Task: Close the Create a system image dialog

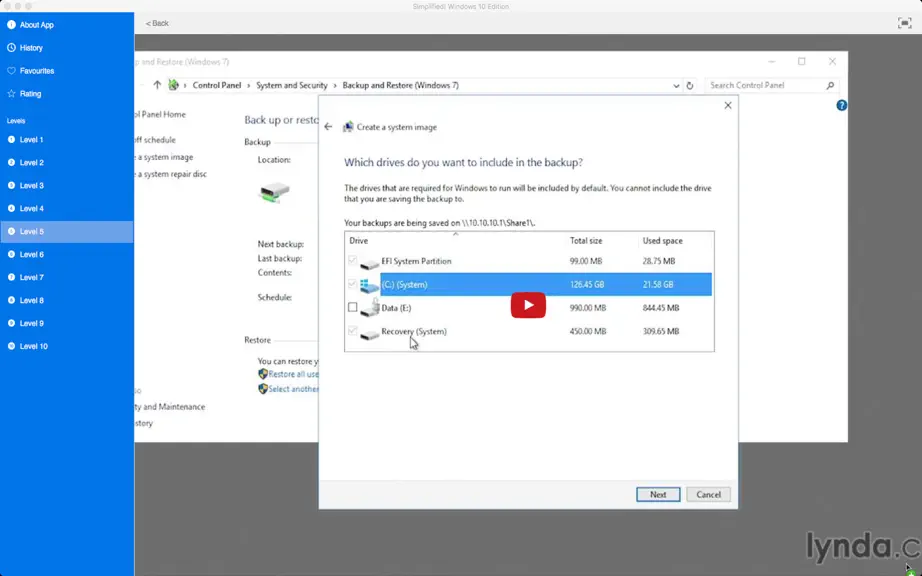Action: tap(728, 105)
